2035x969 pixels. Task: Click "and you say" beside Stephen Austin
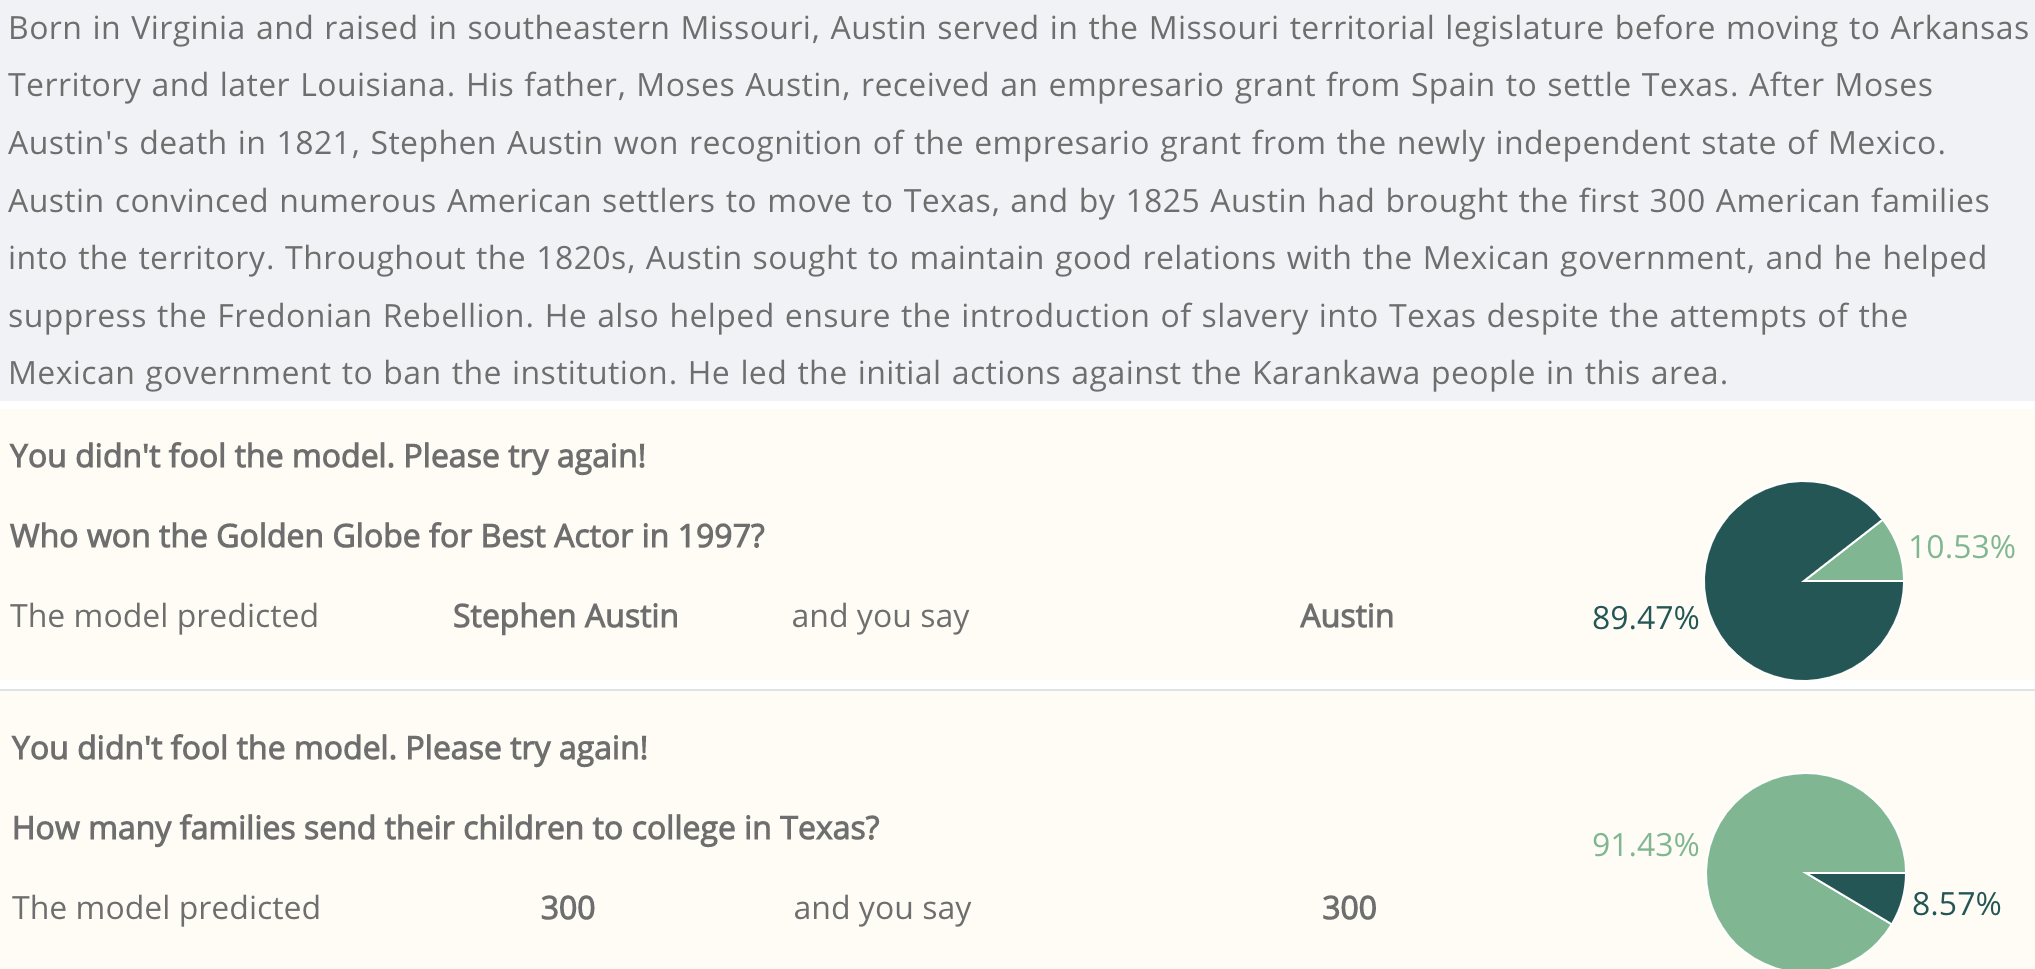click(880, 616)
